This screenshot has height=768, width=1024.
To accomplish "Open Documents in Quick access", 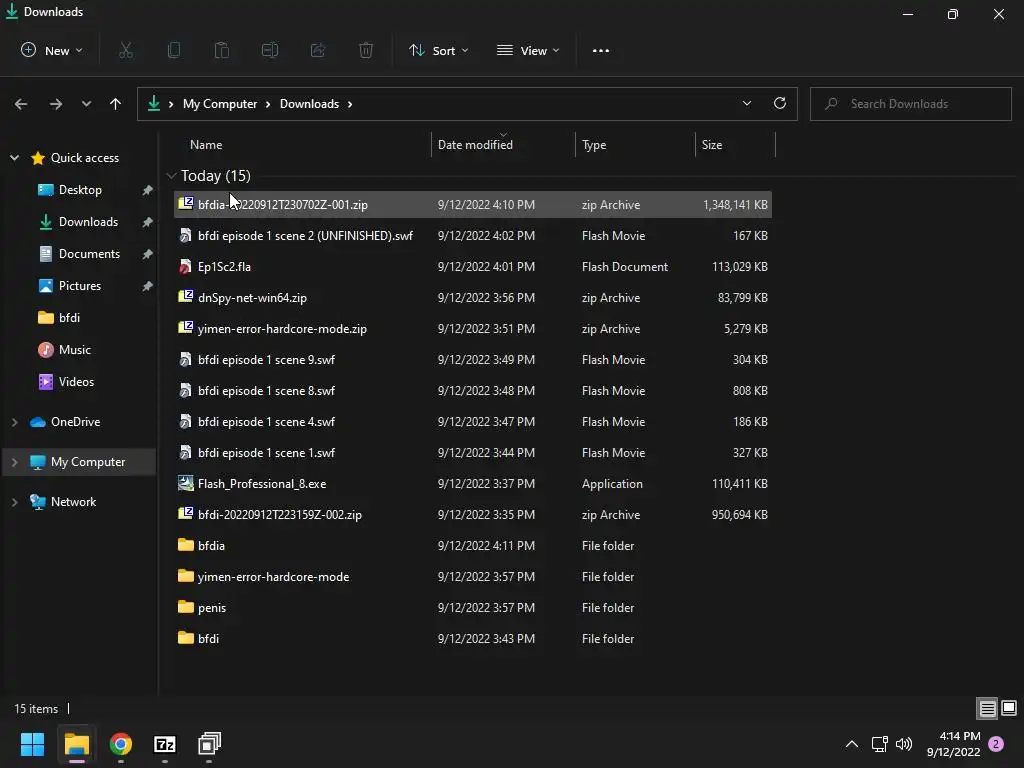I will (89, 253).
